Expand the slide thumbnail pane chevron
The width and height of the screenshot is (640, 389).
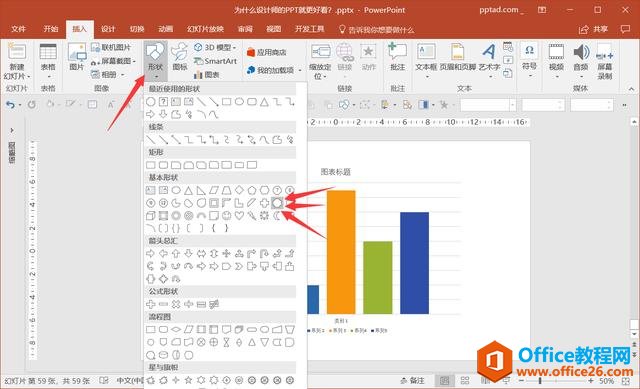(12, 130)
